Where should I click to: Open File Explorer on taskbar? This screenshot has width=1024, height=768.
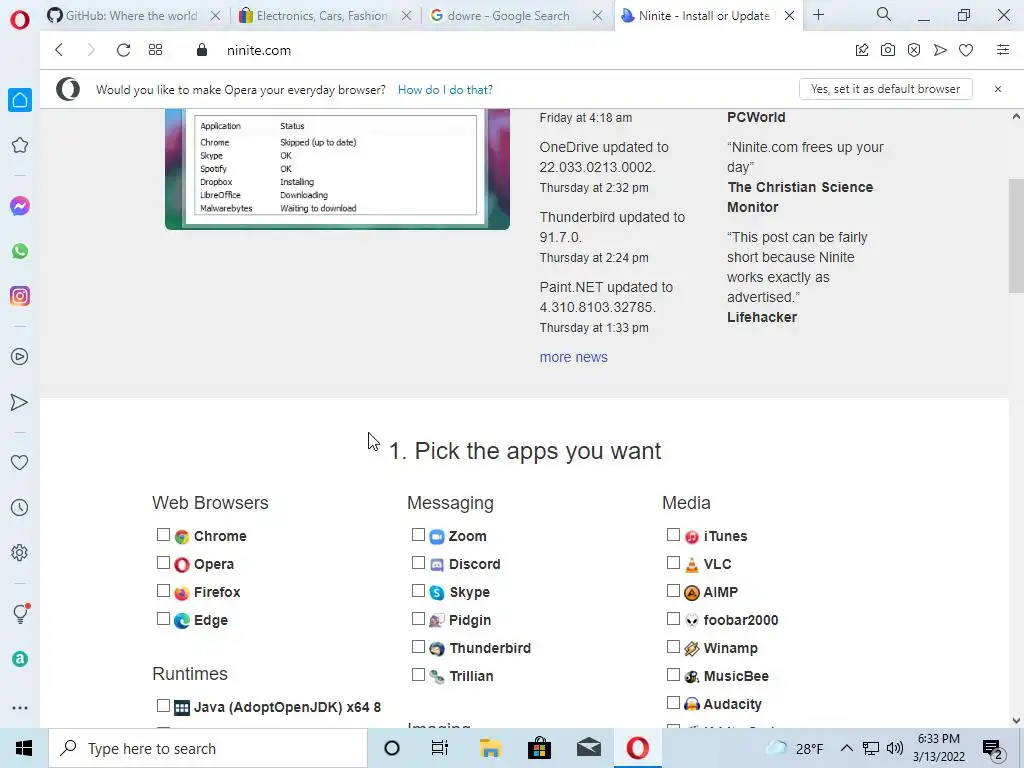[490, 748]
